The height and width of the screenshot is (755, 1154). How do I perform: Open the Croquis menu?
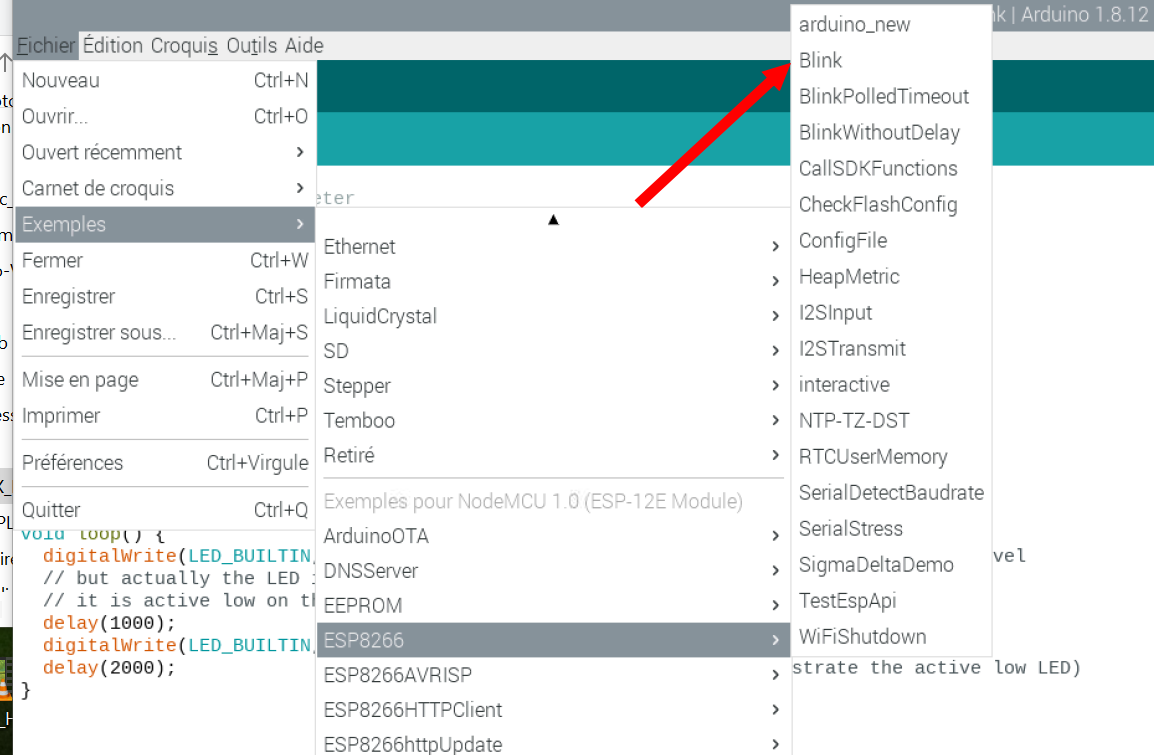pyautogui.click(x=184, y=46)
